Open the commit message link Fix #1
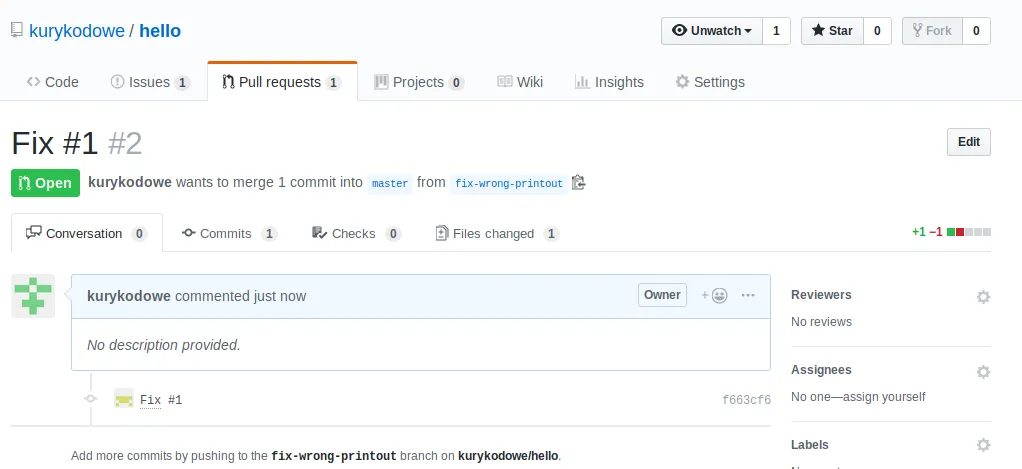This screenshot has width=1022, height=469. [x=161, y=399]
